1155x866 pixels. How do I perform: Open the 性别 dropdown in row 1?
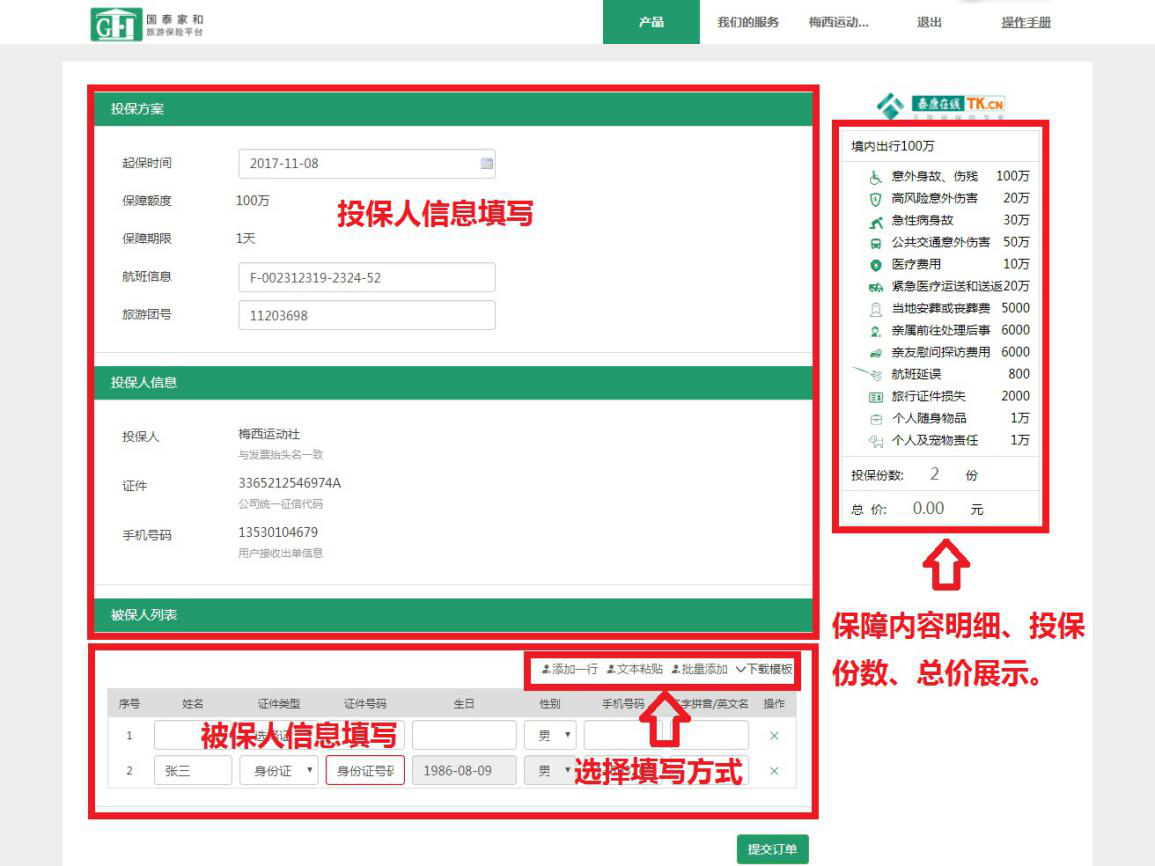[x=550, y=736]
